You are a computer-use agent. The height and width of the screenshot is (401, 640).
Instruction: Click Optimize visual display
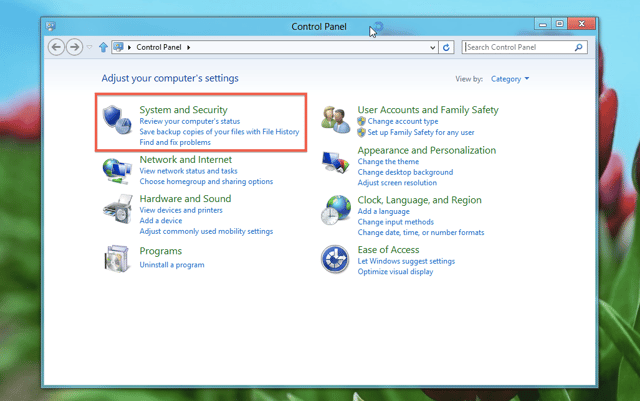[x=395, y=272]
